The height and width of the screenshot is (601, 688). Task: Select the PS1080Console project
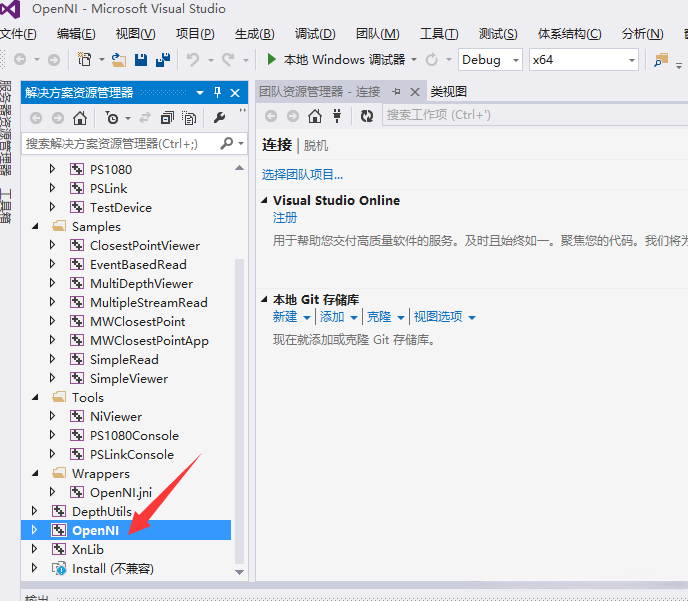pos(134,436)
